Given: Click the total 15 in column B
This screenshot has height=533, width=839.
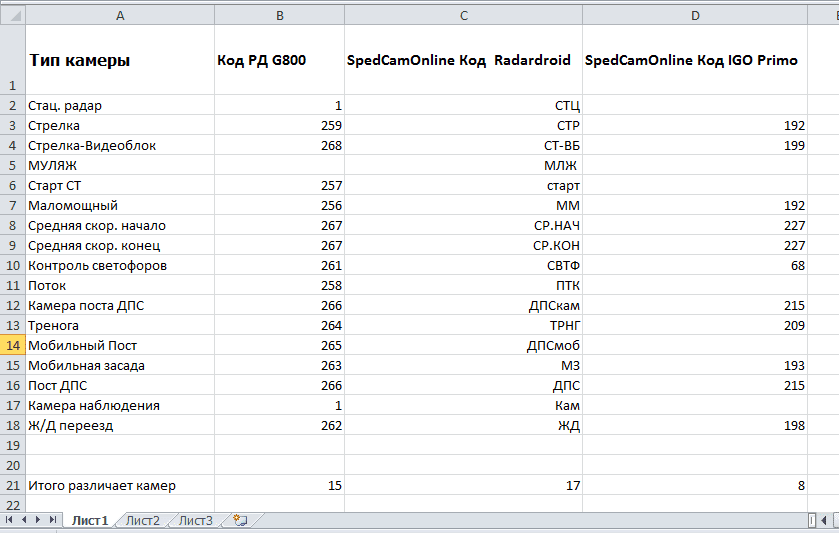Looking at the screenshot, I should tap(279, 485).
